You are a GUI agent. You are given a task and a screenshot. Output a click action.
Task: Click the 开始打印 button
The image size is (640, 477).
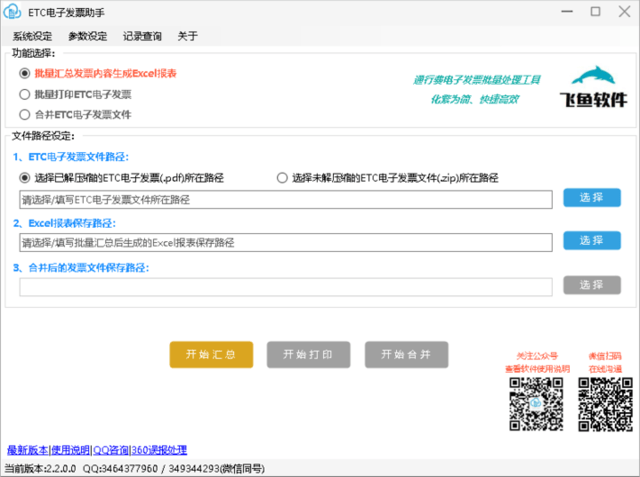308,355
